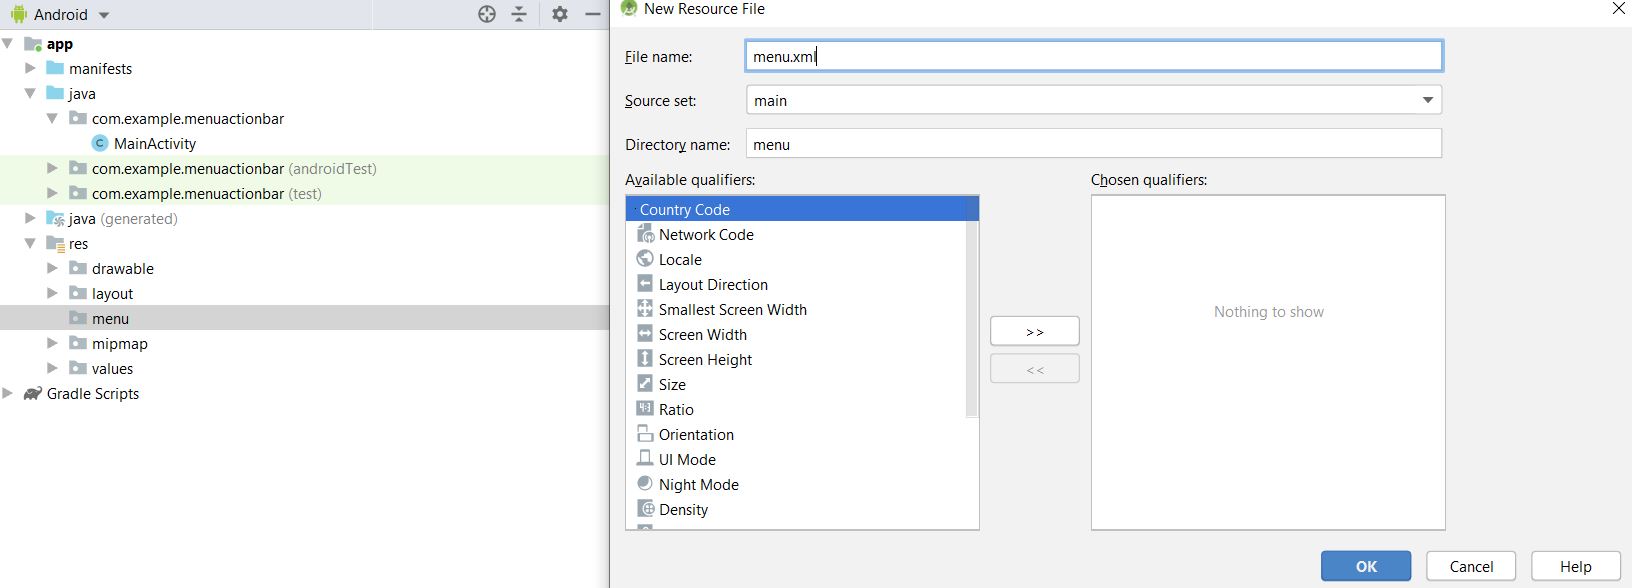Screen dimensions: 1632x588
Task: Select the MainActivity class icon
Action: (x=100, y=143)
